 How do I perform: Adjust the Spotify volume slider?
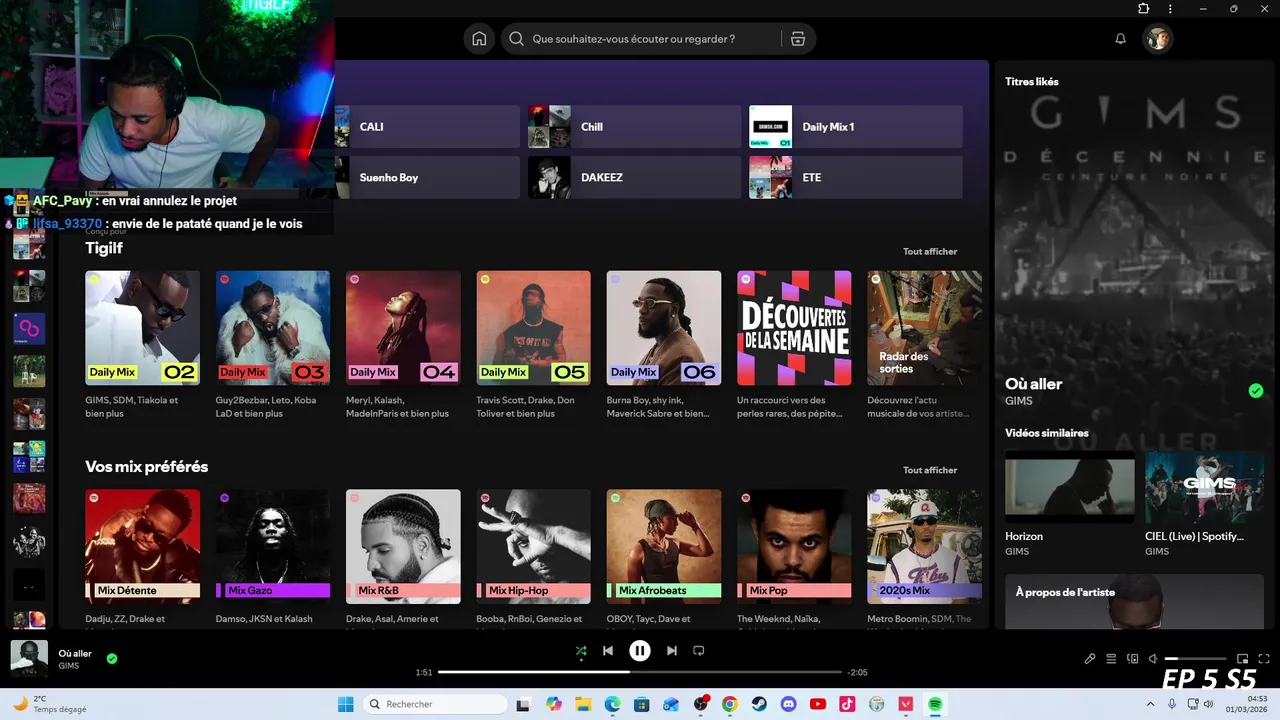1196,659
